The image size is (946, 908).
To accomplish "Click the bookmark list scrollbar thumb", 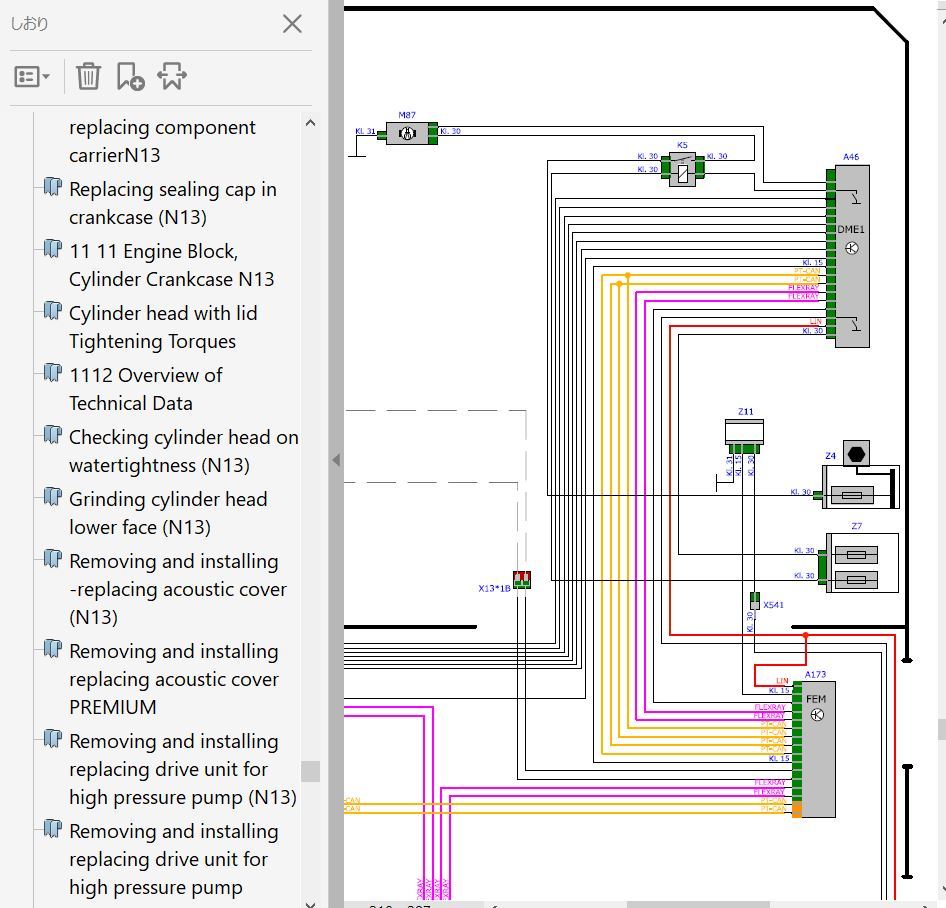I will (x=310, y=771).
